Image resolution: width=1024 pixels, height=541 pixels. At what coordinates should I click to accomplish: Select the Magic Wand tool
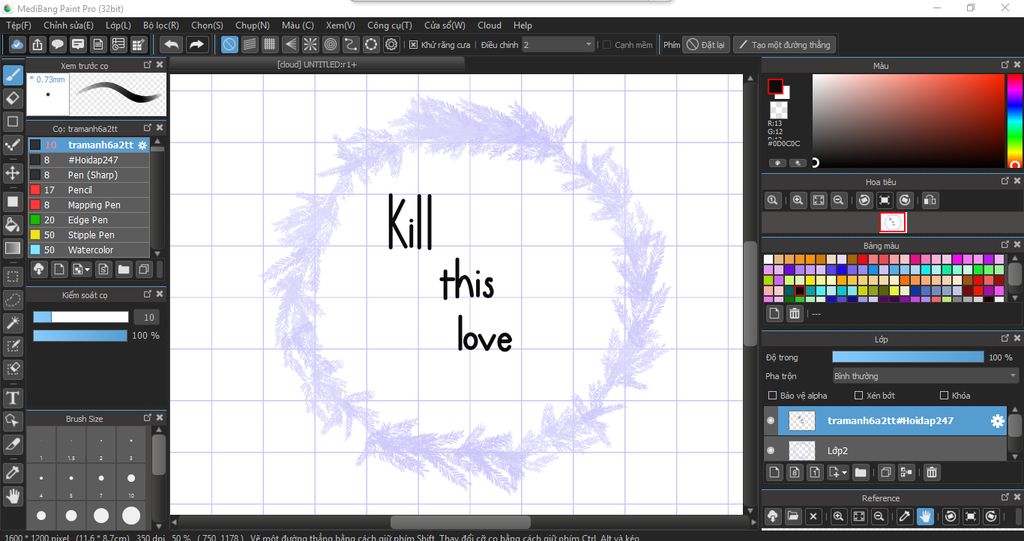coord(12,322)
